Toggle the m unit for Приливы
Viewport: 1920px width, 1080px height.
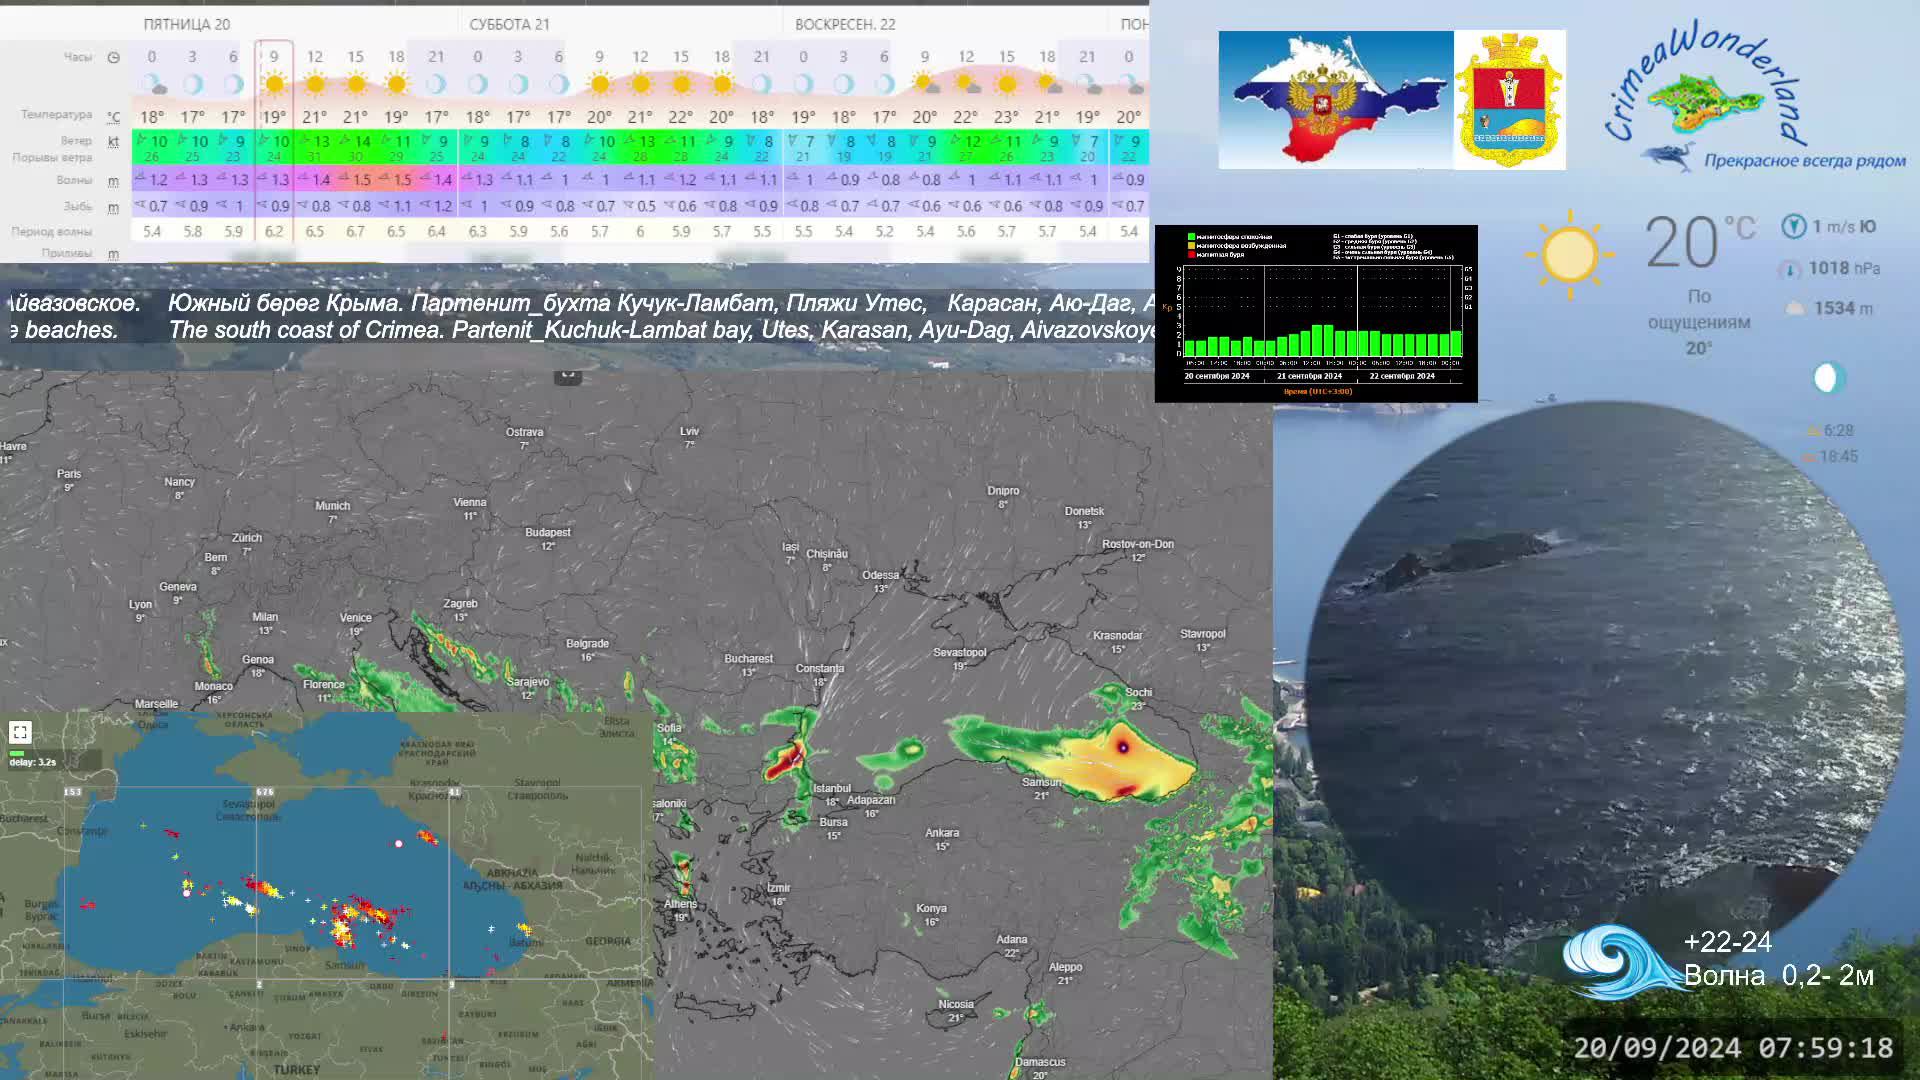coord(114,254)
